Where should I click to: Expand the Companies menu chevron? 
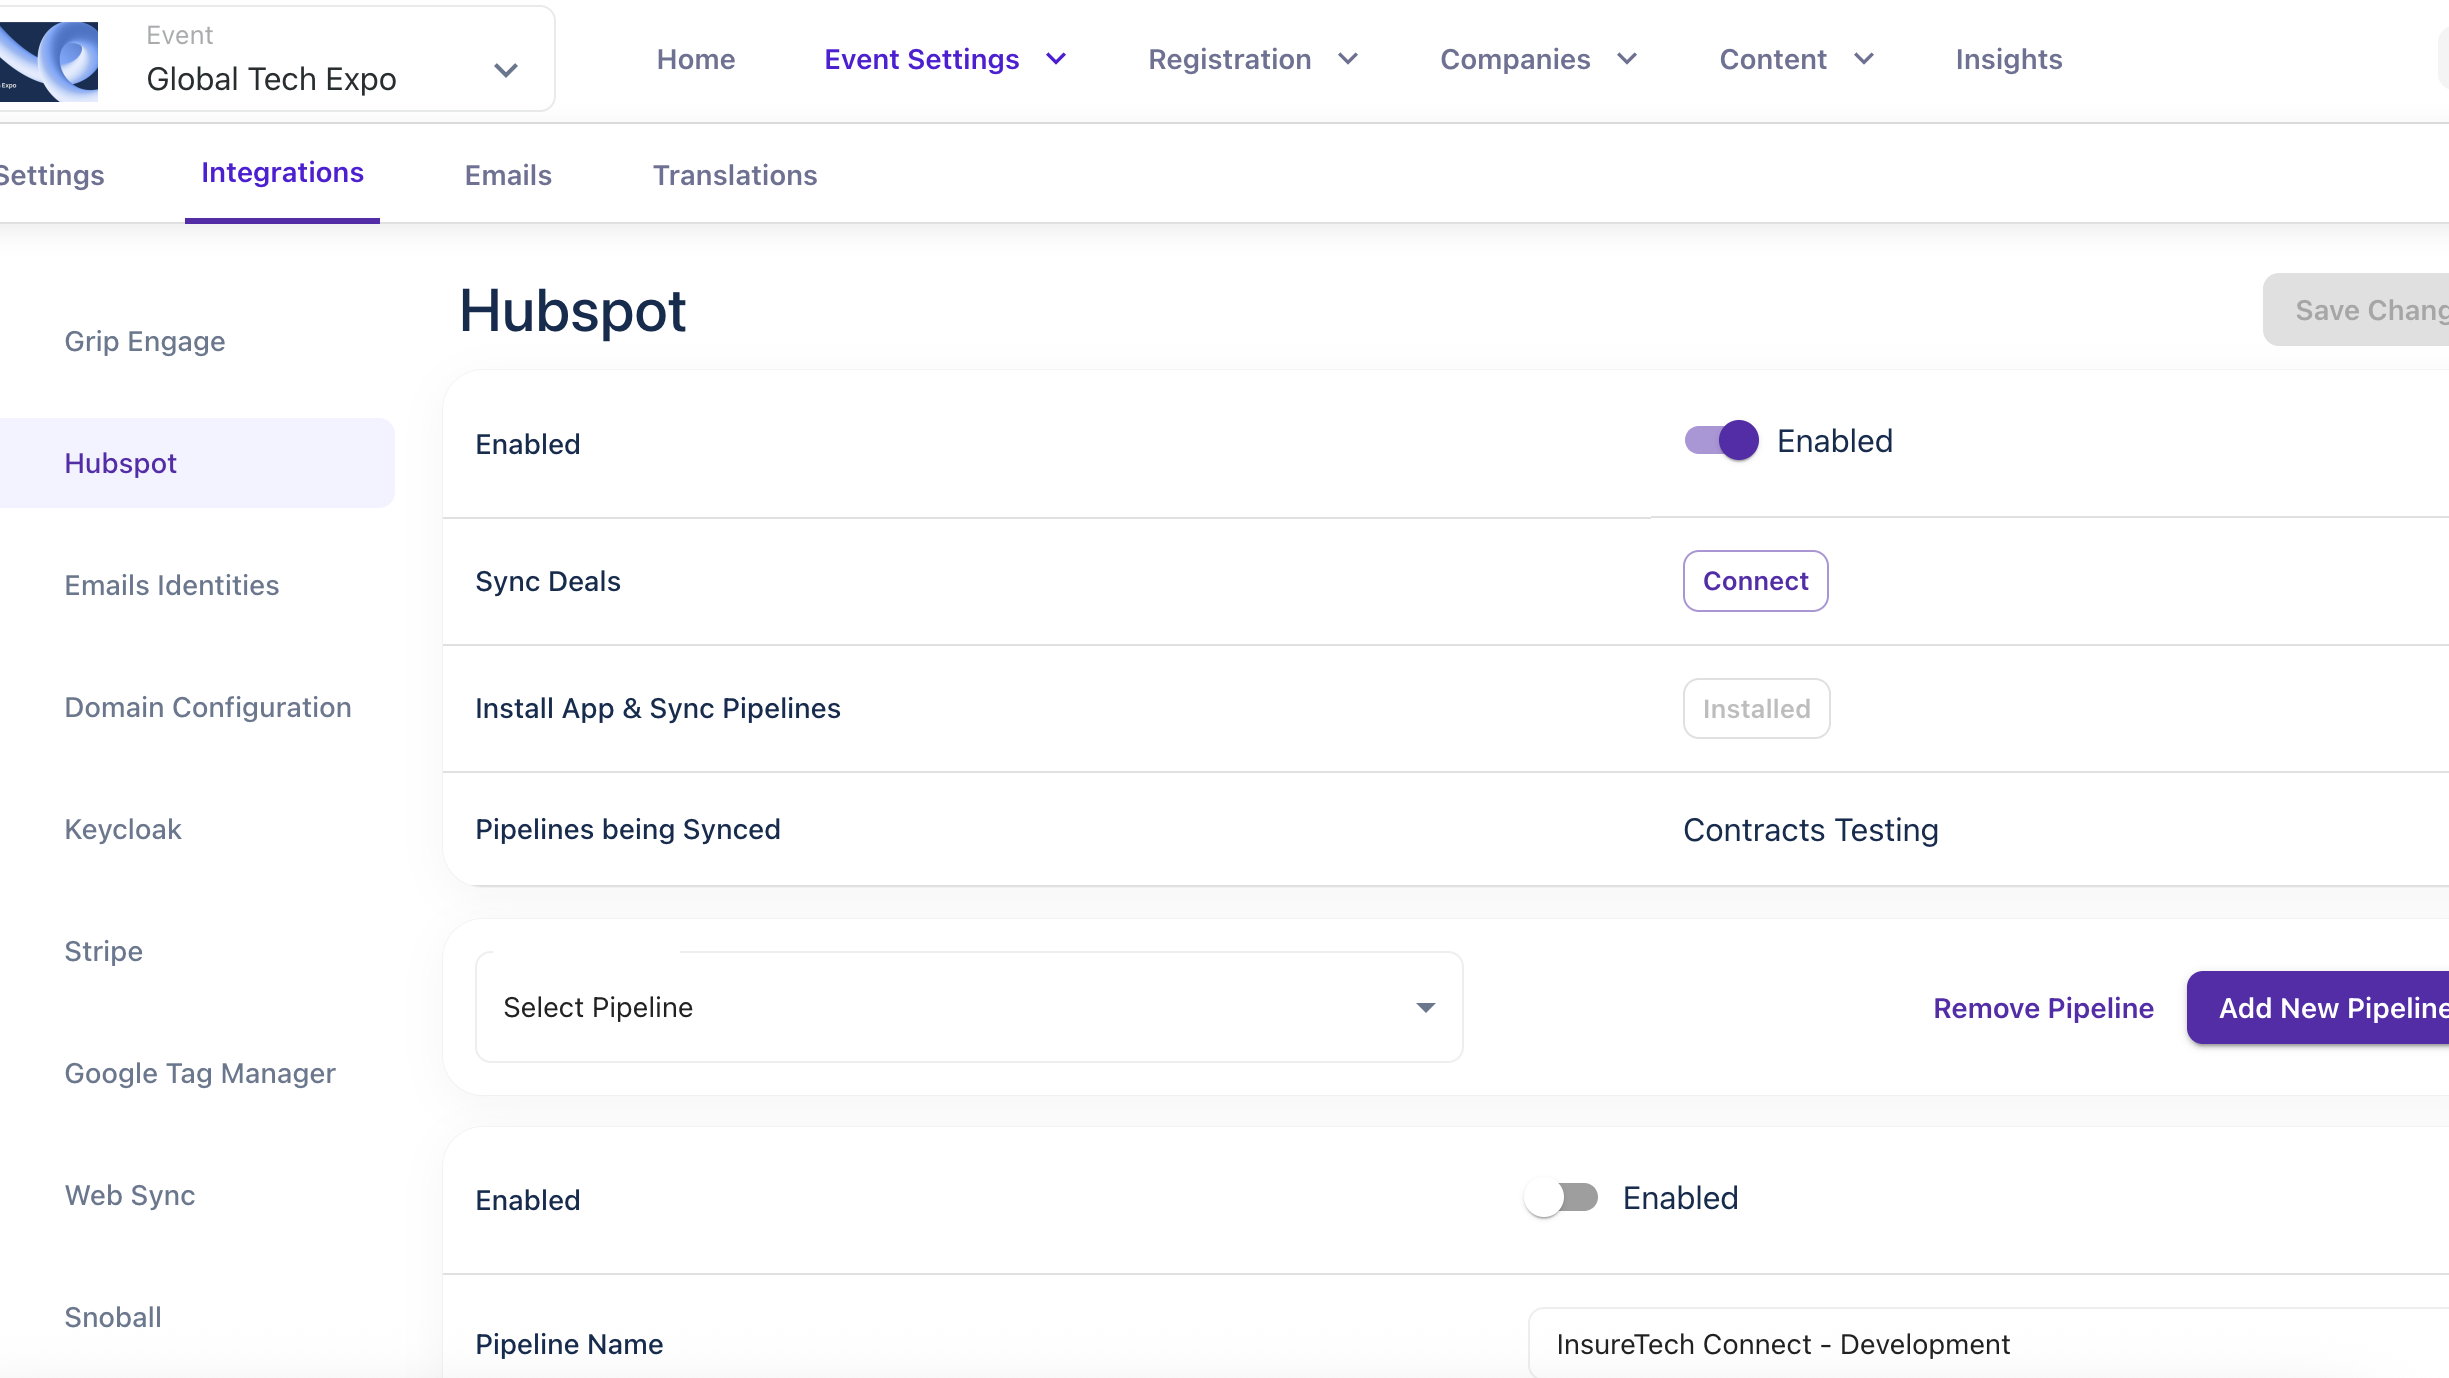coord(1627,60)
